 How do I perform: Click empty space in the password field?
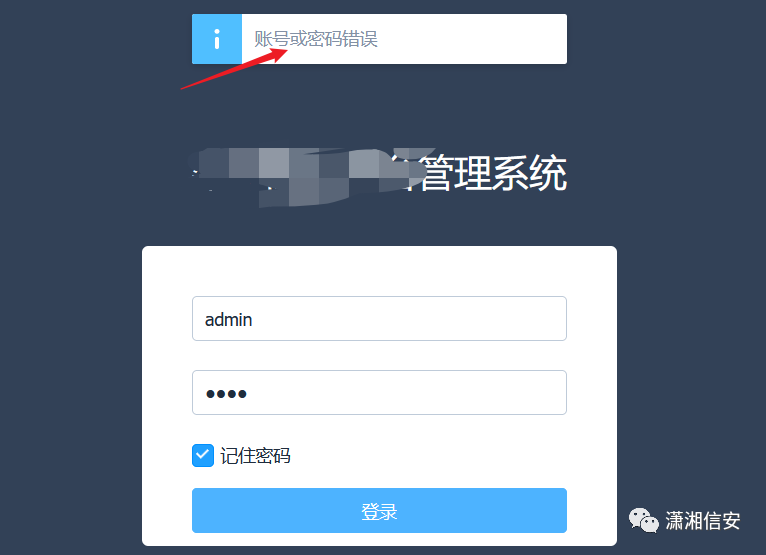click(405, 393)
